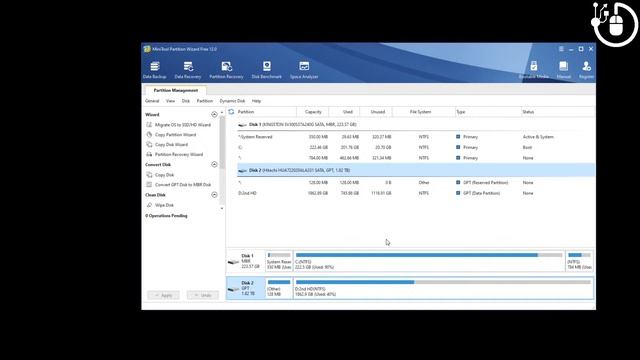The width and height of the screenshot is (640, 360).
Task: Click the Status column header
Action: 528,111
